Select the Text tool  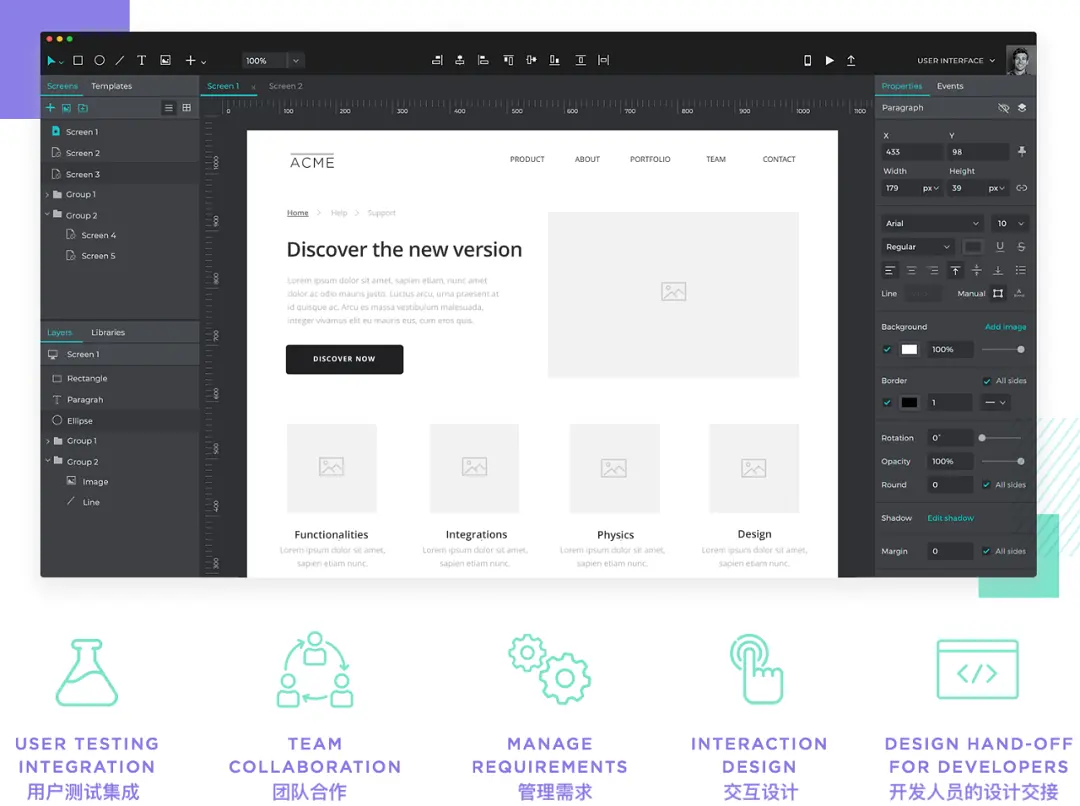(141, 61)
